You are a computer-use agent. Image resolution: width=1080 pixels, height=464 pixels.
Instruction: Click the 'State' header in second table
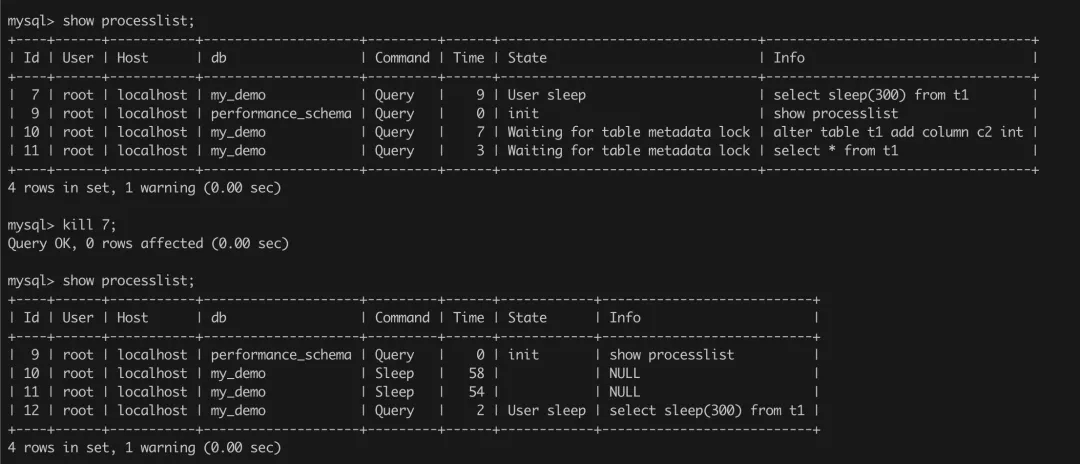click(x=527, y=317)
